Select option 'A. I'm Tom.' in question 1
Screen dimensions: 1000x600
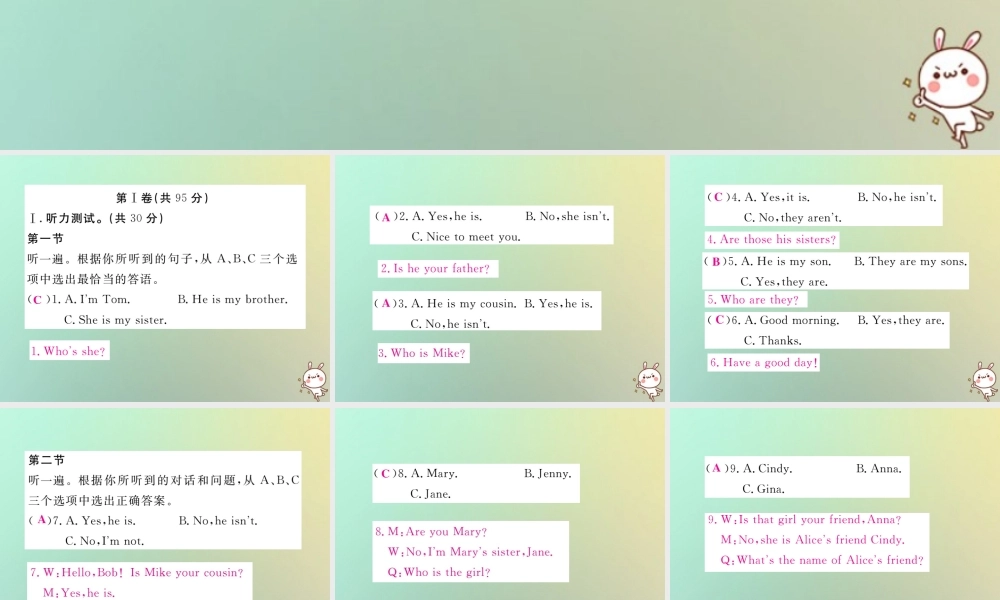[x=97, y=299]
